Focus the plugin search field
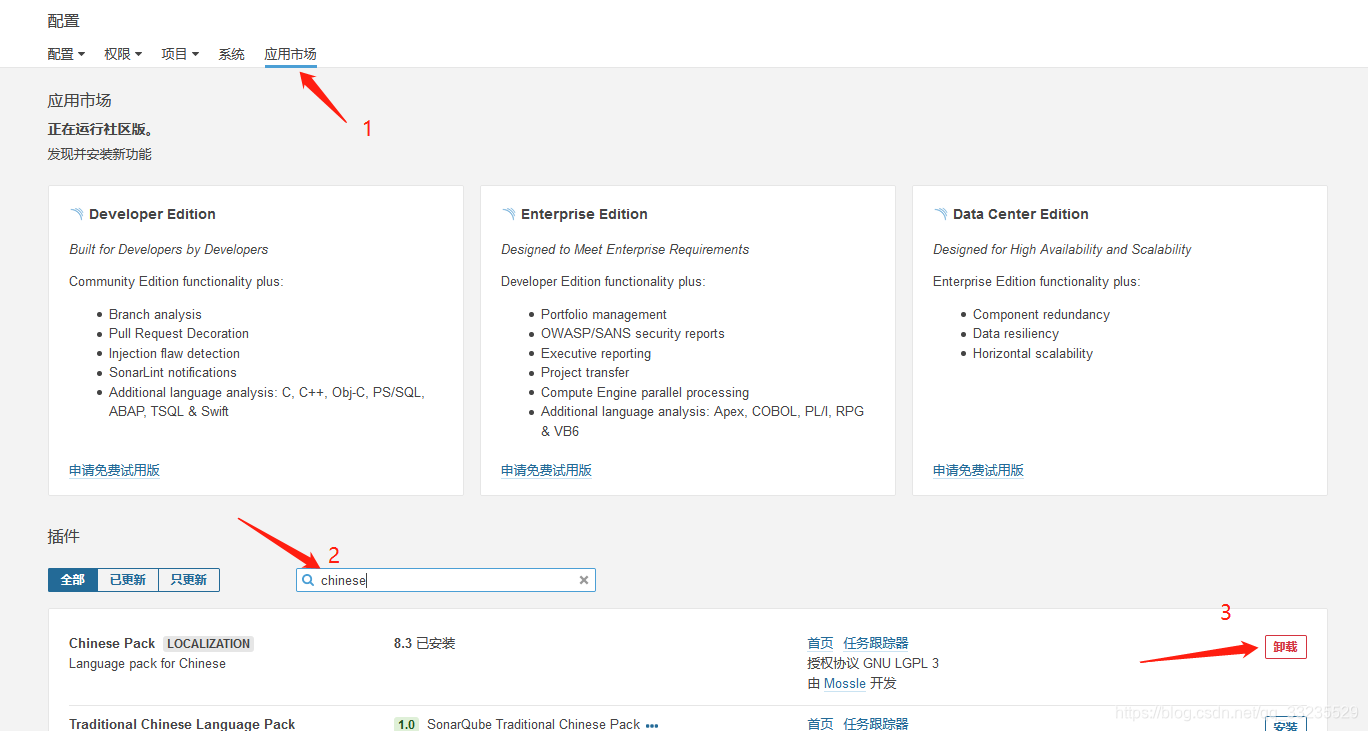This screenshot has height=731, width=1368. (446, 580)
